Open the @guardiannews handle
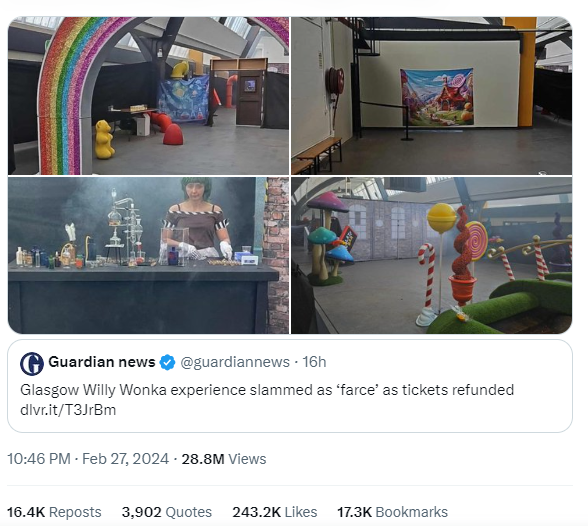 point(235,363)
